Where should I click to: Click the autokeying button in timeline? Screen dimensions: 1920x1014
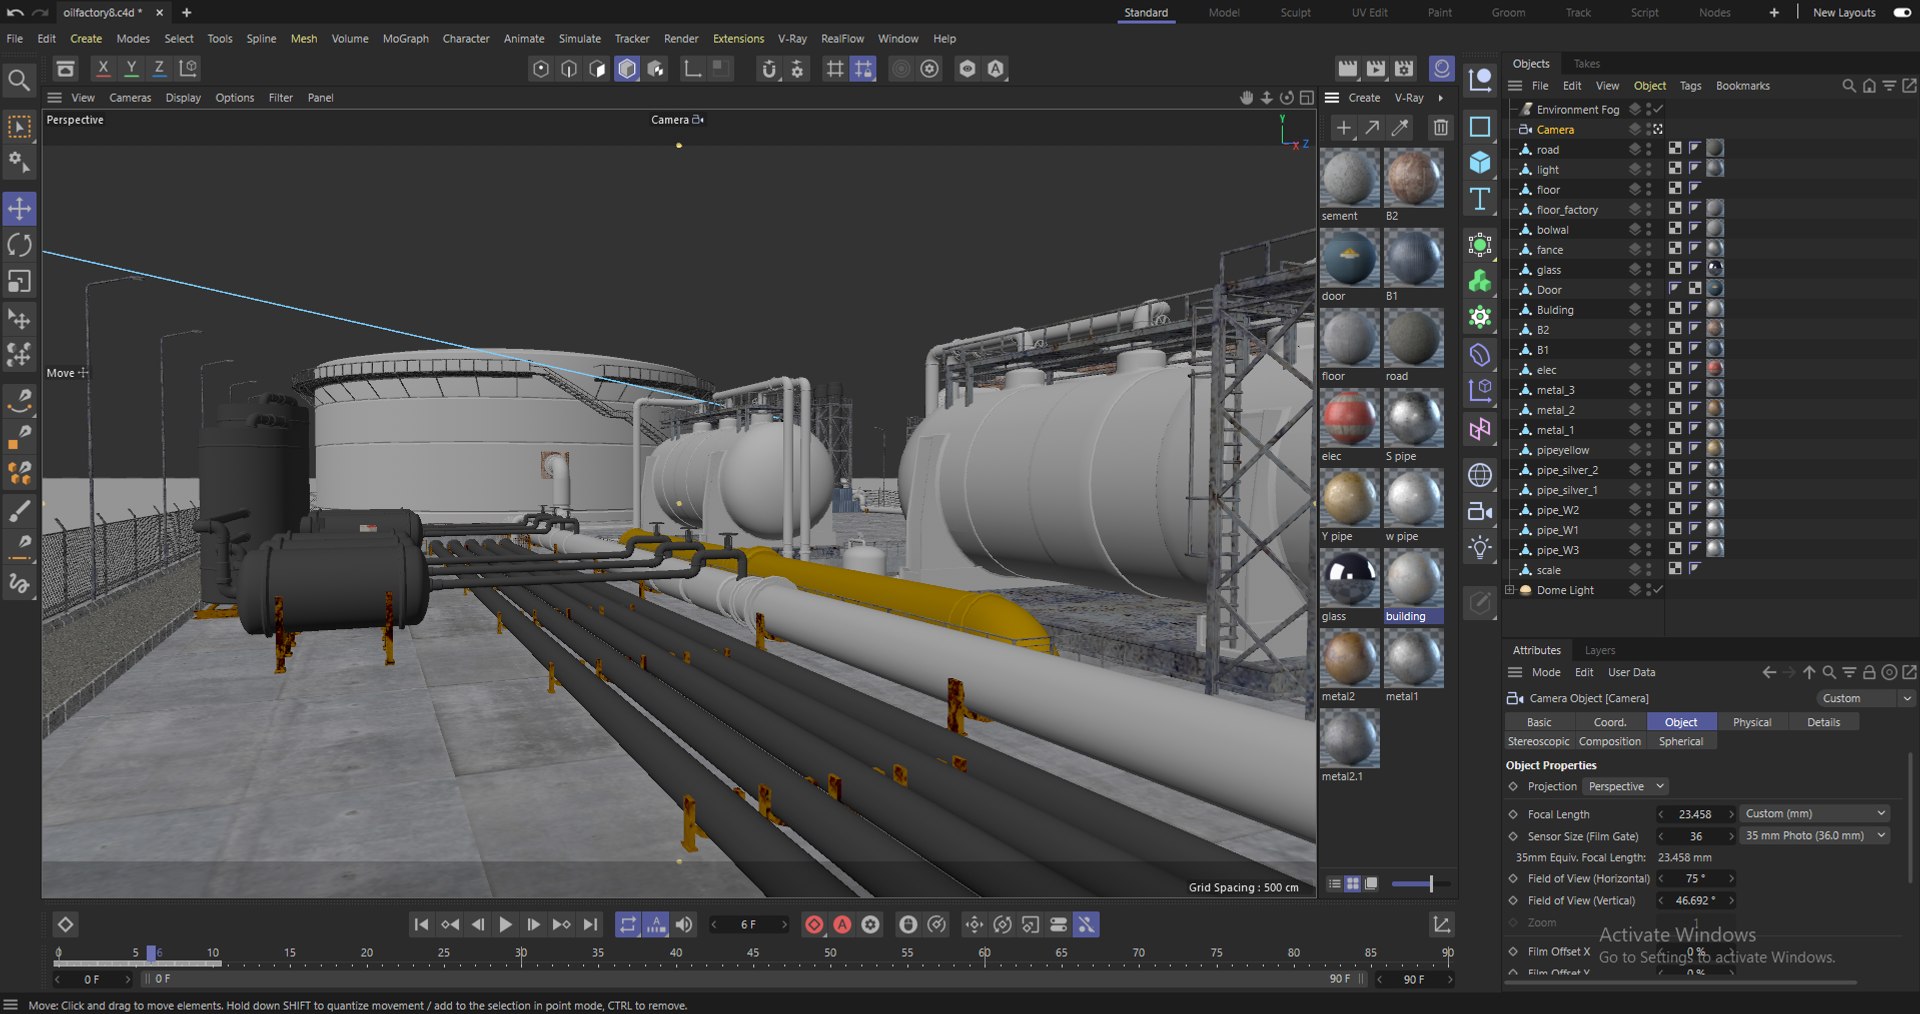[842, 925]
